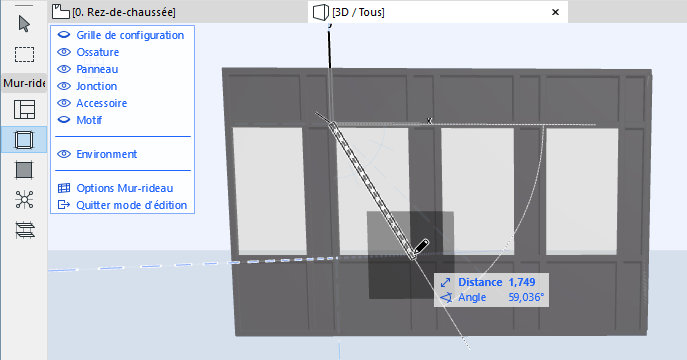
Task: Click the Jonction label
Action: tap(97, 86)
